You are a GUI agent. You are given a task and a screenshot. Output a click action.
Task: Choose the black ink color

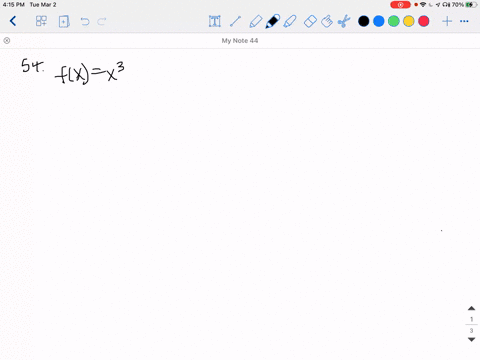click(x=364, y=21)
